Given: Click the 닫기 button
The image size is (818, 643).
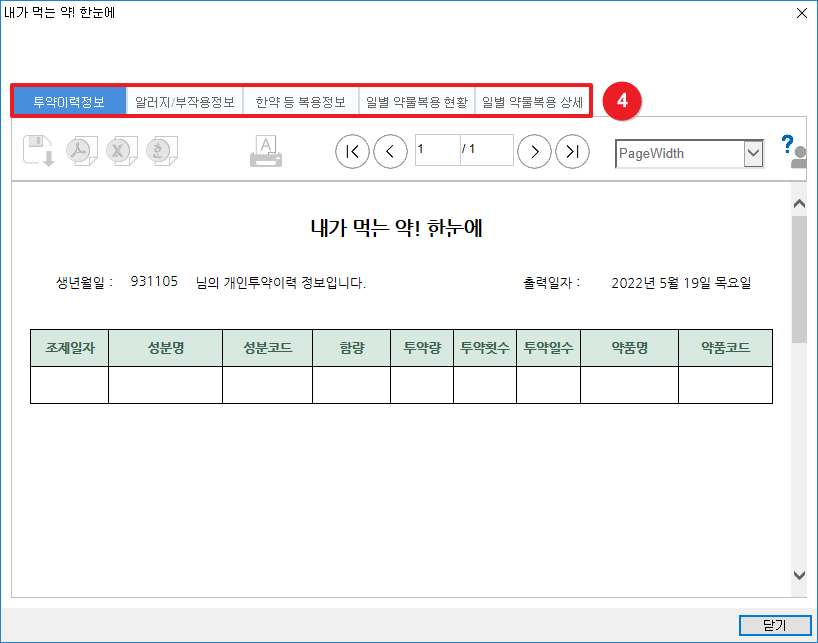Looking at the screenshot, I should (x=774, y=625).
